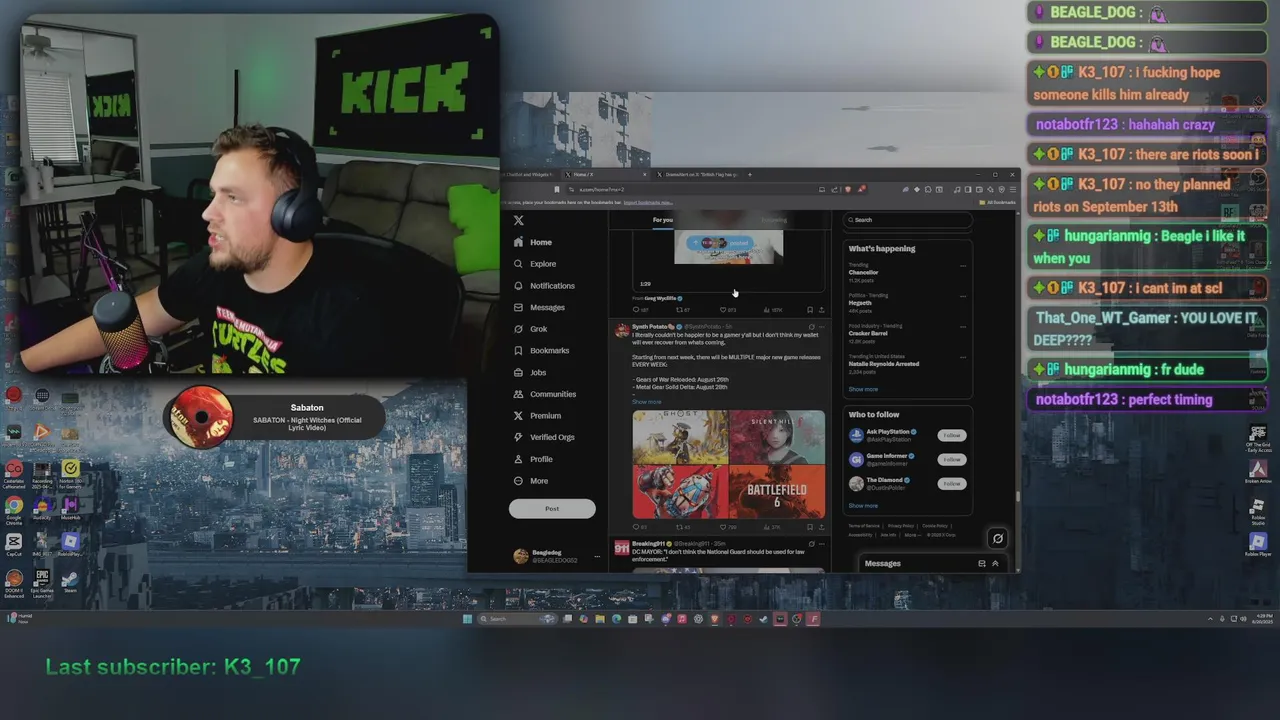This screenshot has height=720, width=1280.
Task: Switch to the DramaAlert browser tab
Action: [x=701, y=174]
